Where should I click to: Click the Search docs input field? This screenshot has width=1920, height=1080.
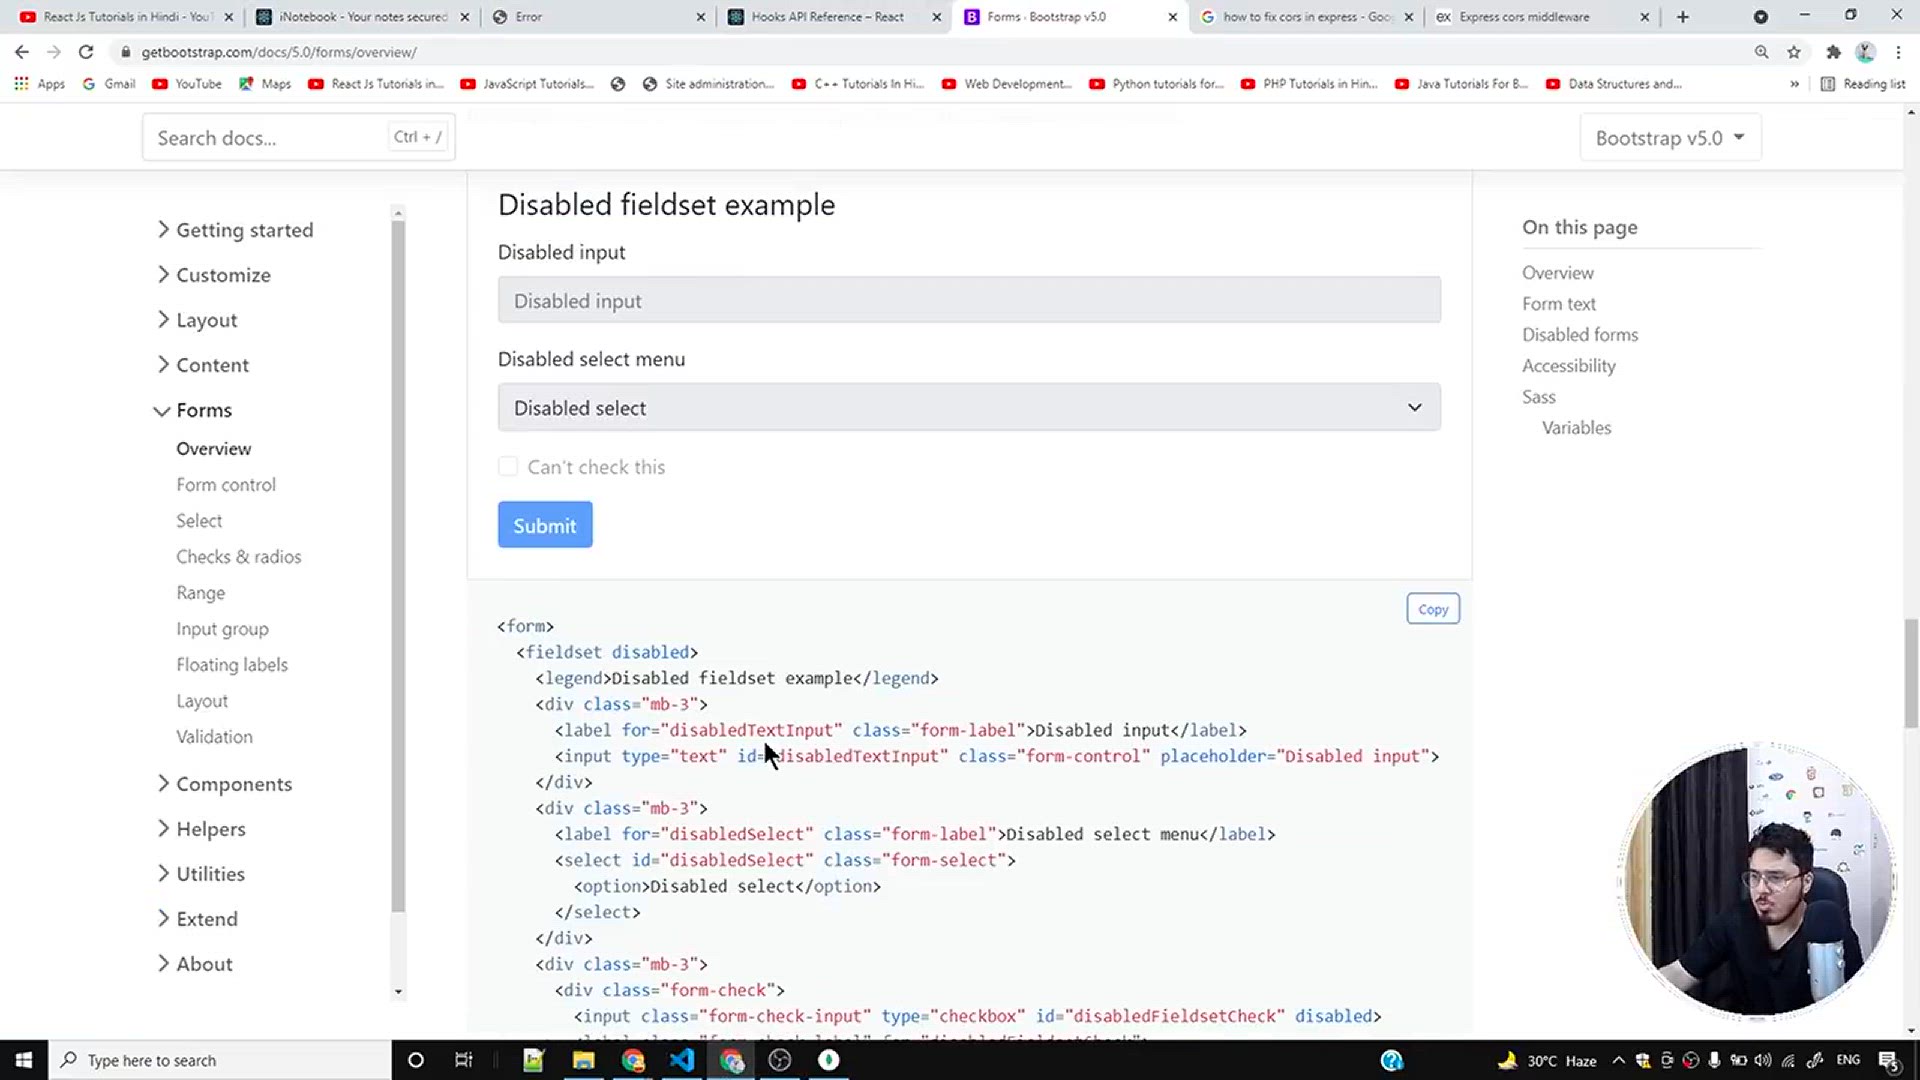[299, 137]
